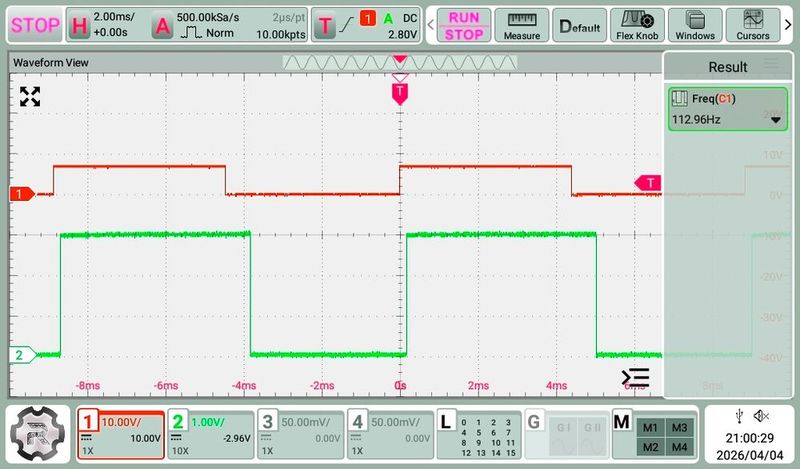800x469 pixels.
Task: Enable math channel M4
Action: tap(679, 447)
